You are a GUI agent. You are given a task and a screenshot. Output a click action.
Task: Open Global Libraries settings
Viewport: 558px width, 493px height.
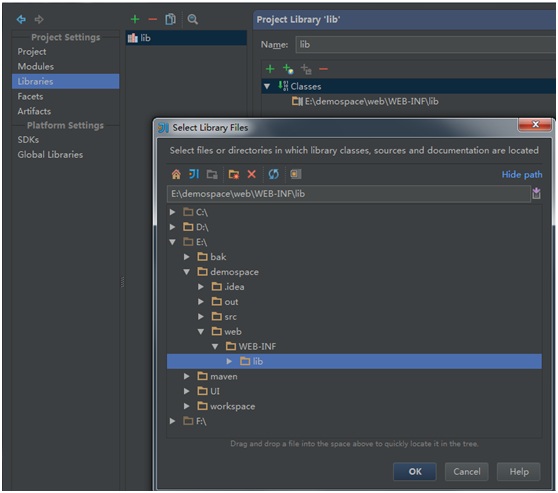50,155
